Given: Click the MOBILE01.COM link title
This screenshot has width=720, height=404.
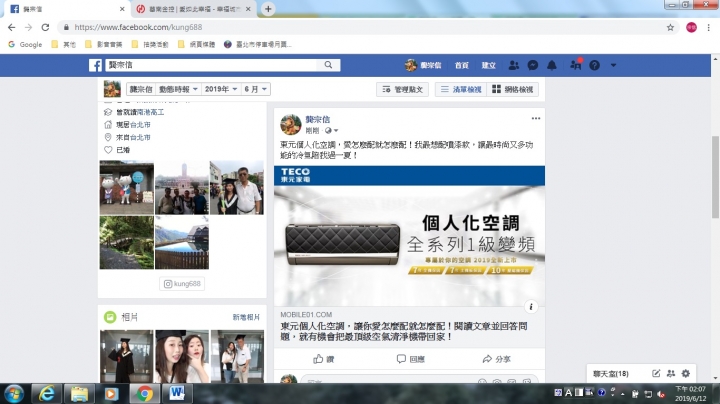Looking at the screenshot, I should (x=404, y=331).
